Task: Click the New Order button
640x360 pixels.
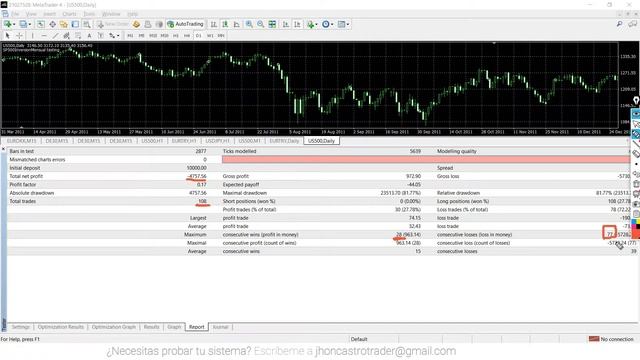Action: (x=112, y=24)
